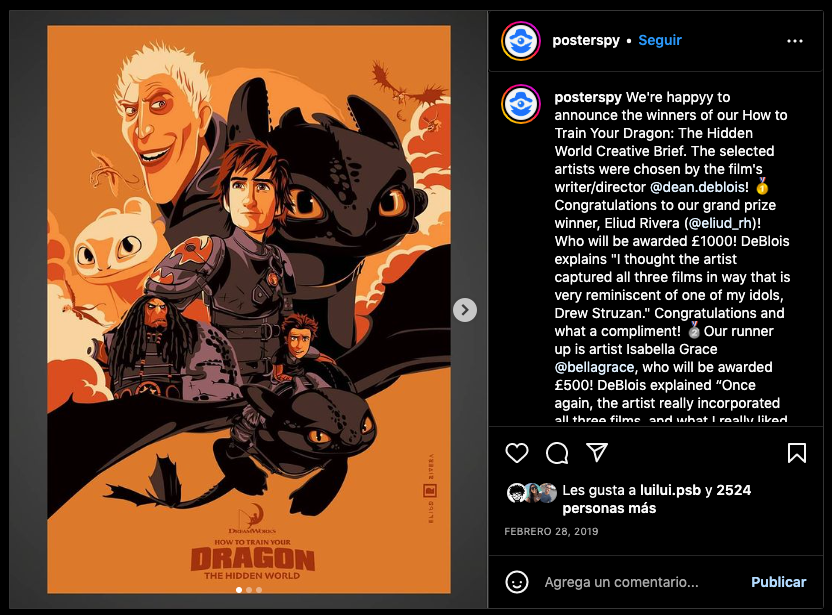Open the three-dot more options menu

click(794, 41)
